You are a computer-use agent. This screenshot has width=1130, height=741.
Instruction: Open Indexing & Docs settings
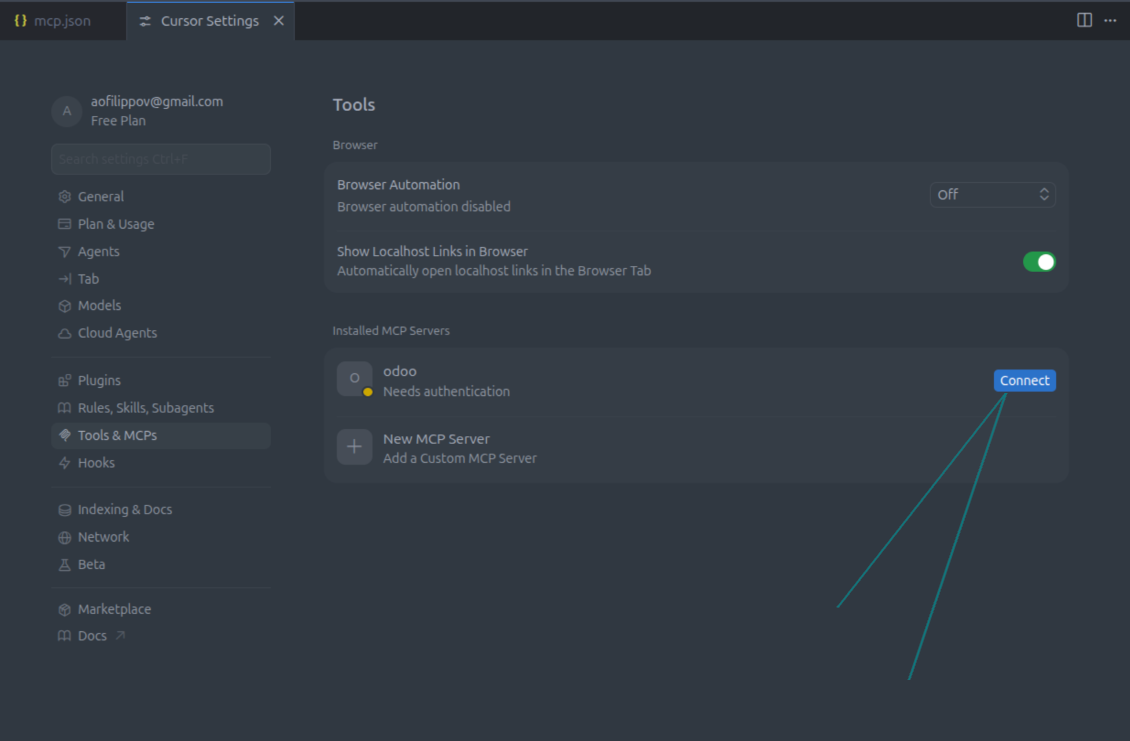[x=124, y=509]
